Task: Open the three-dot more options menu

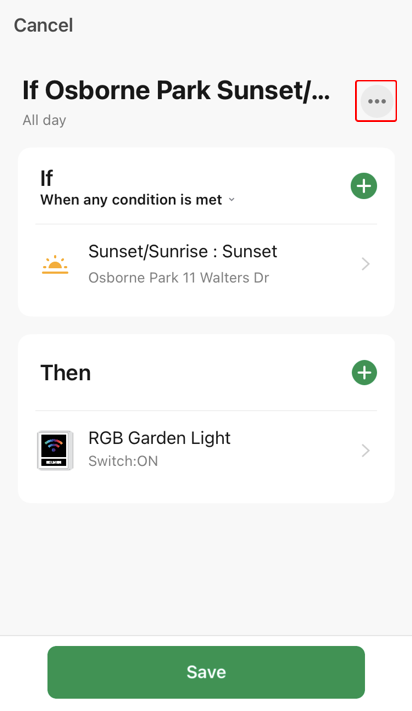Action: (377, 101)
